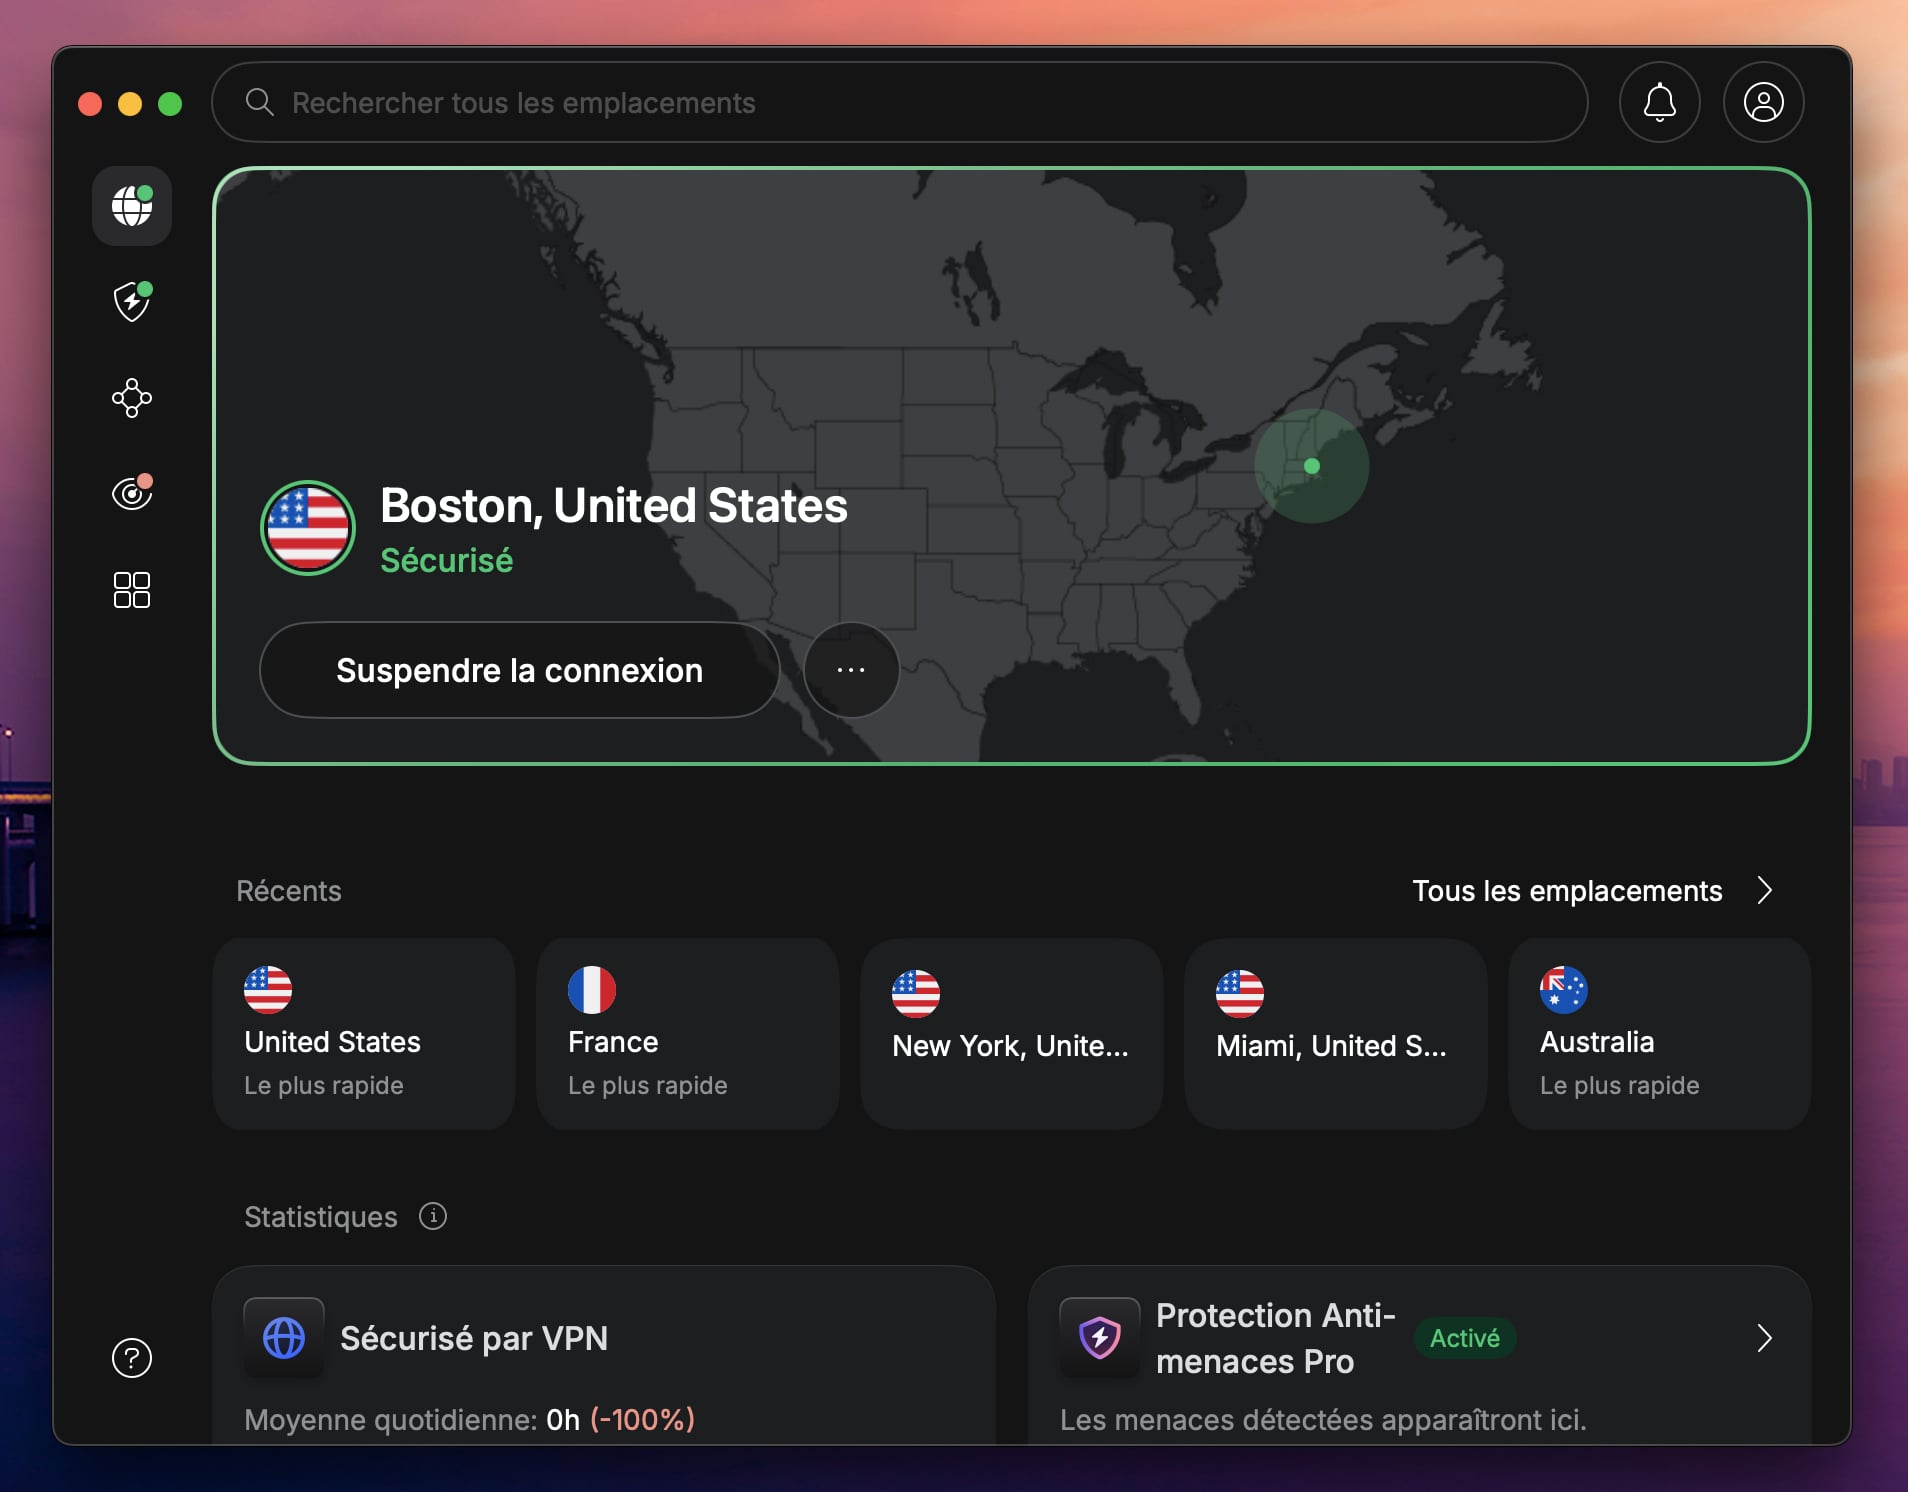
Task: Select the Australia recent connection
Action: coord(1659,1034)
